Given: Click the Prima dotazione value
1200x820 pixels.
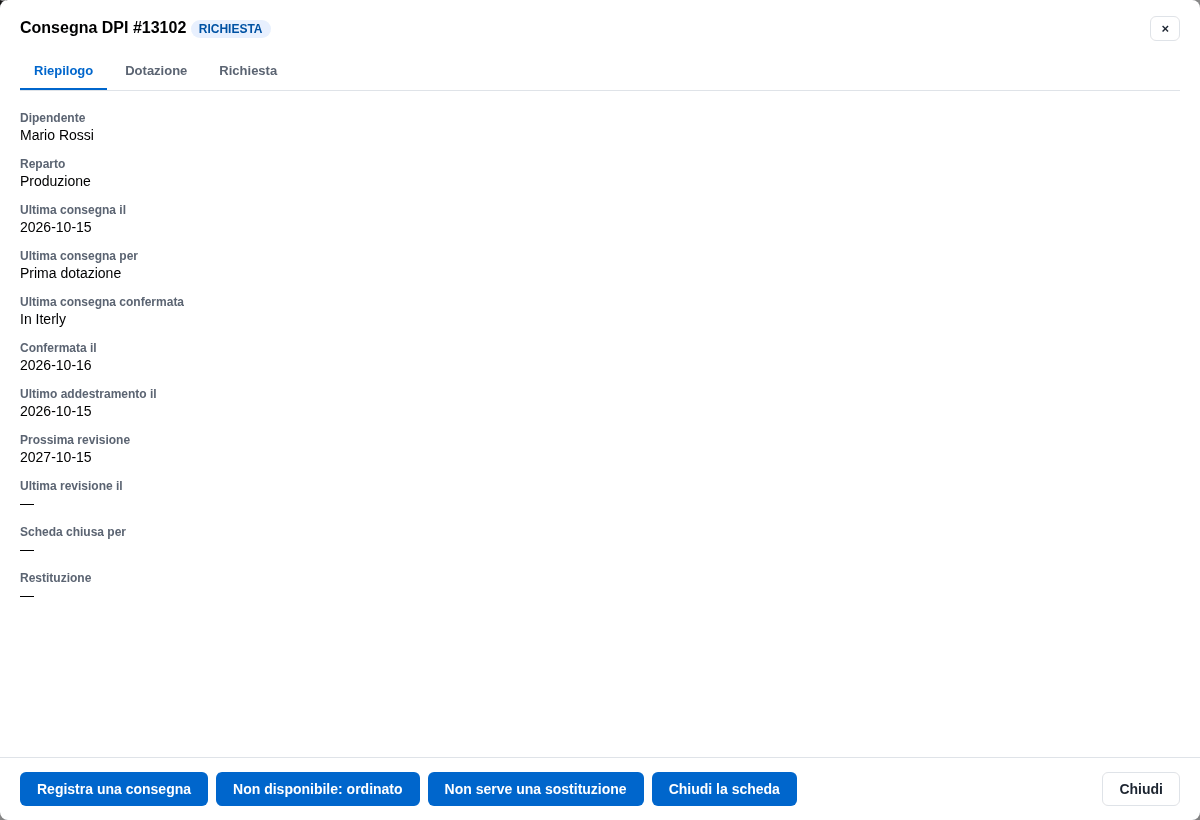Looking at the screenshot, I should point(70,273).
